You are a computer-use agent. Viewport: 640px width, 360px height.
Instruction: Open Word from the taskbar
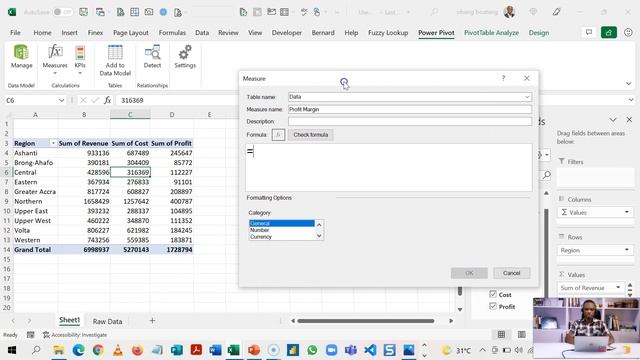click(215, 350)
